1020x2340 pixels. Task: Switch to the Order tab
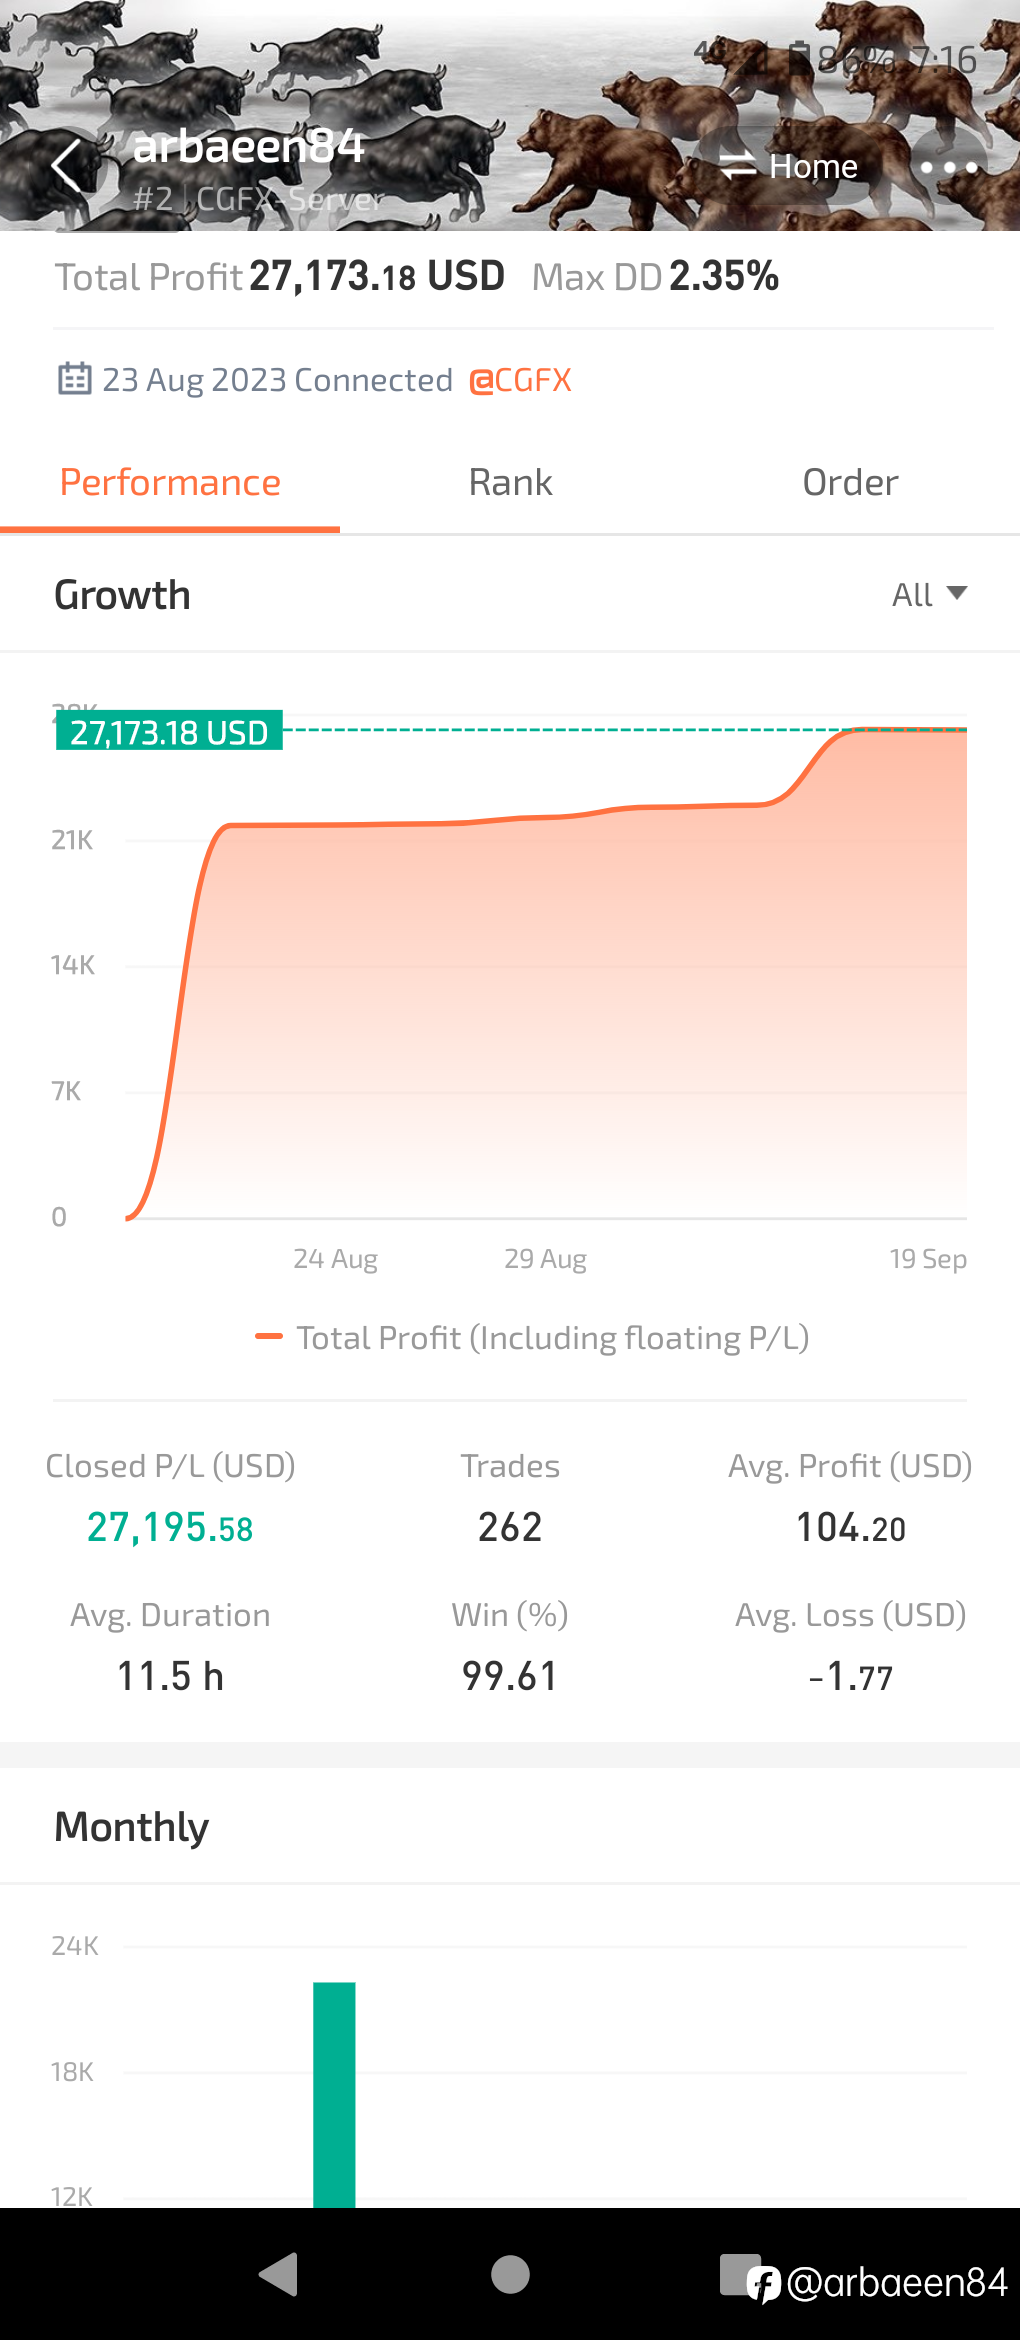click(x=850, y=483)
